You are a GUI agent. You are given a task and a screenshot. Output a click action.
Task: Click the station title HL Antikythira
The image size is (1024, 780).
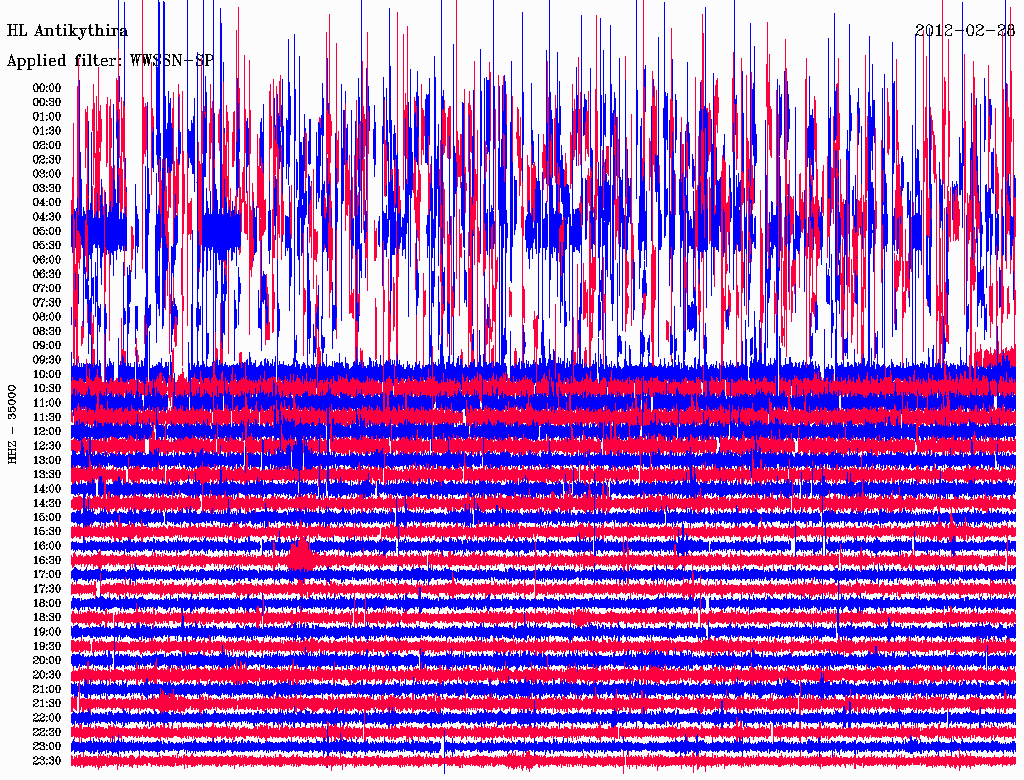pos(67,31)
